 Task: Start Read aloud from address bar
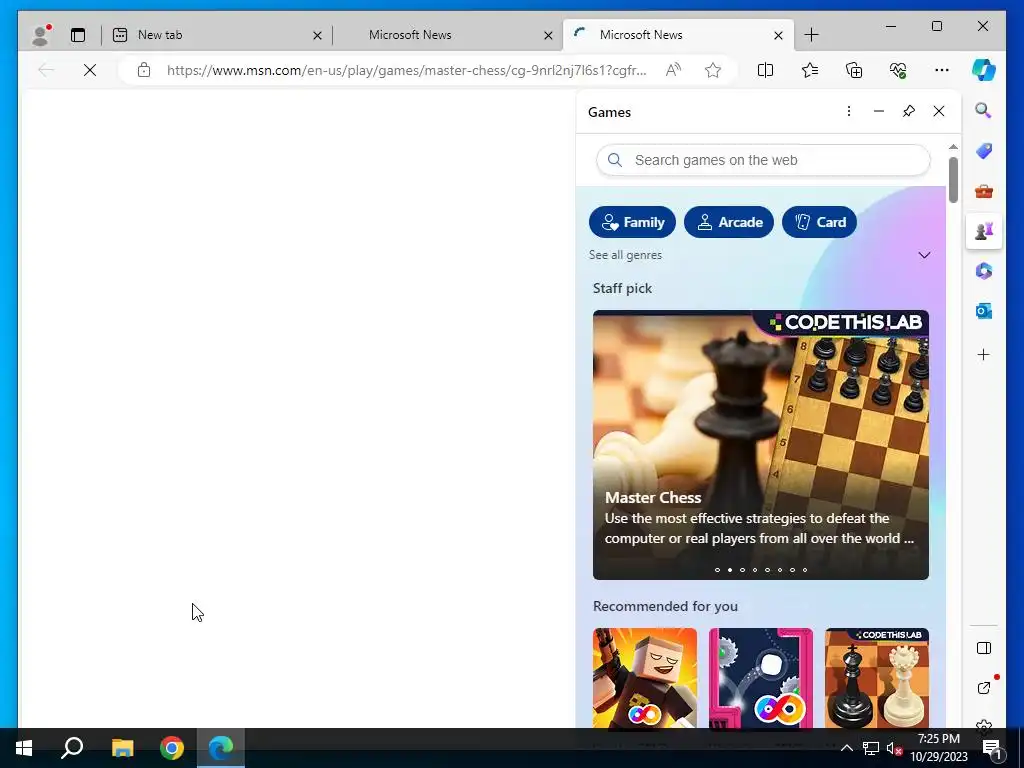tap(673, 70)
